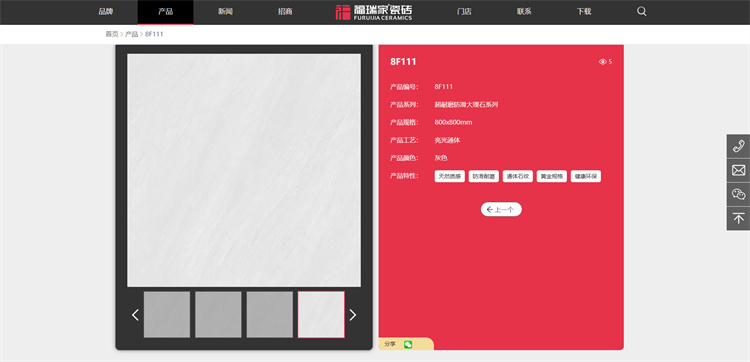Click the email envelope sidebar icon
This screenshot has height=362, width=750.
(738, 170)
